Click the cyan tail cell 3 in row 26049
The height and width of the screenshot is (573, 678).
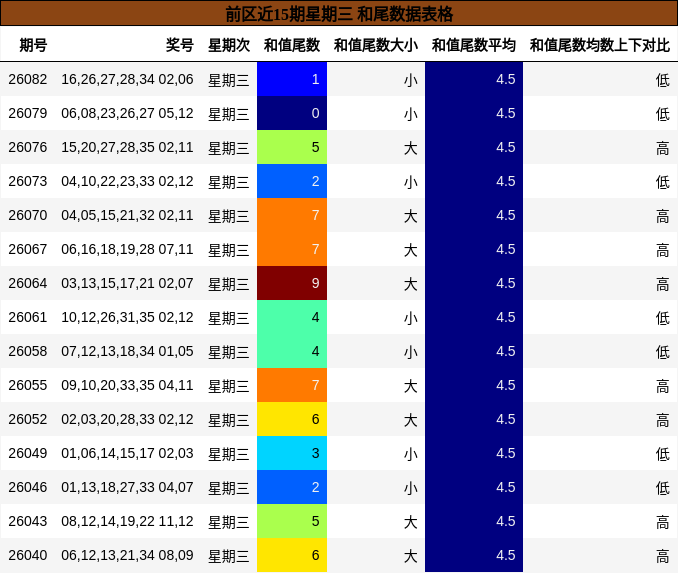click(x=292, y=453)
